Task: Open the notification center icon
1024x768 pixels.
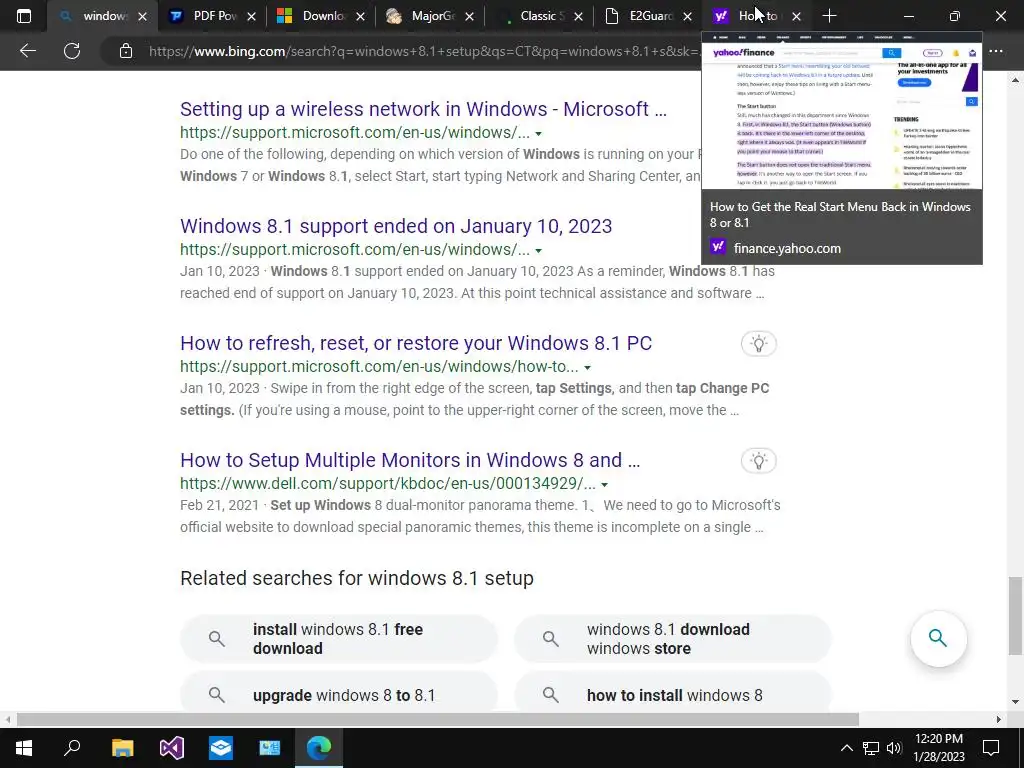Action: tap(991, 748)
